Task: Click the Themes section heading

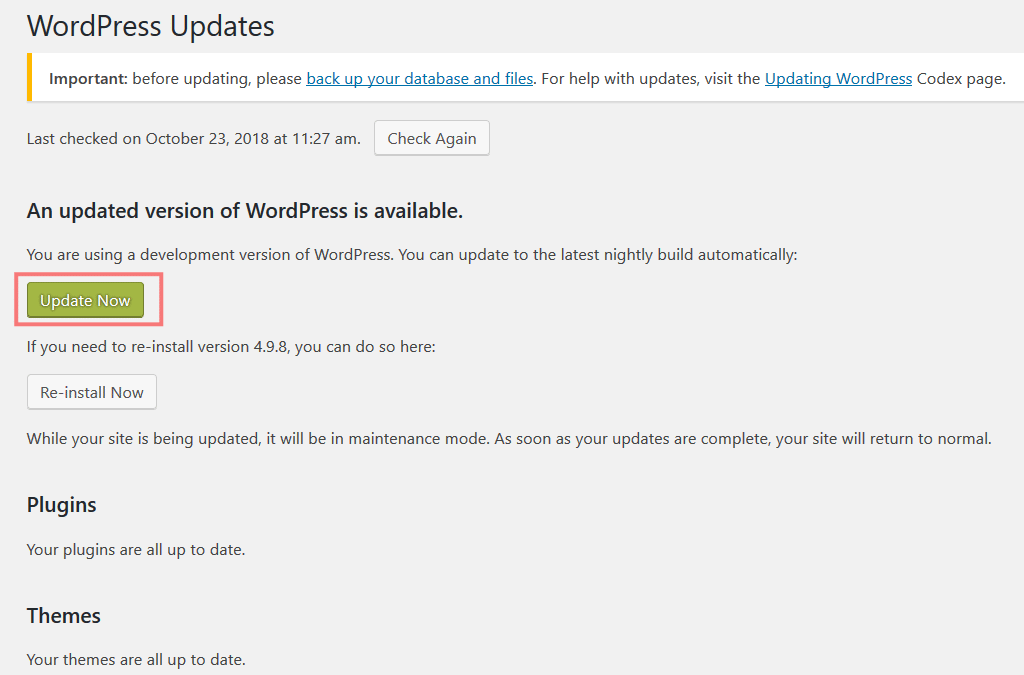Action: tap(63, 616)
